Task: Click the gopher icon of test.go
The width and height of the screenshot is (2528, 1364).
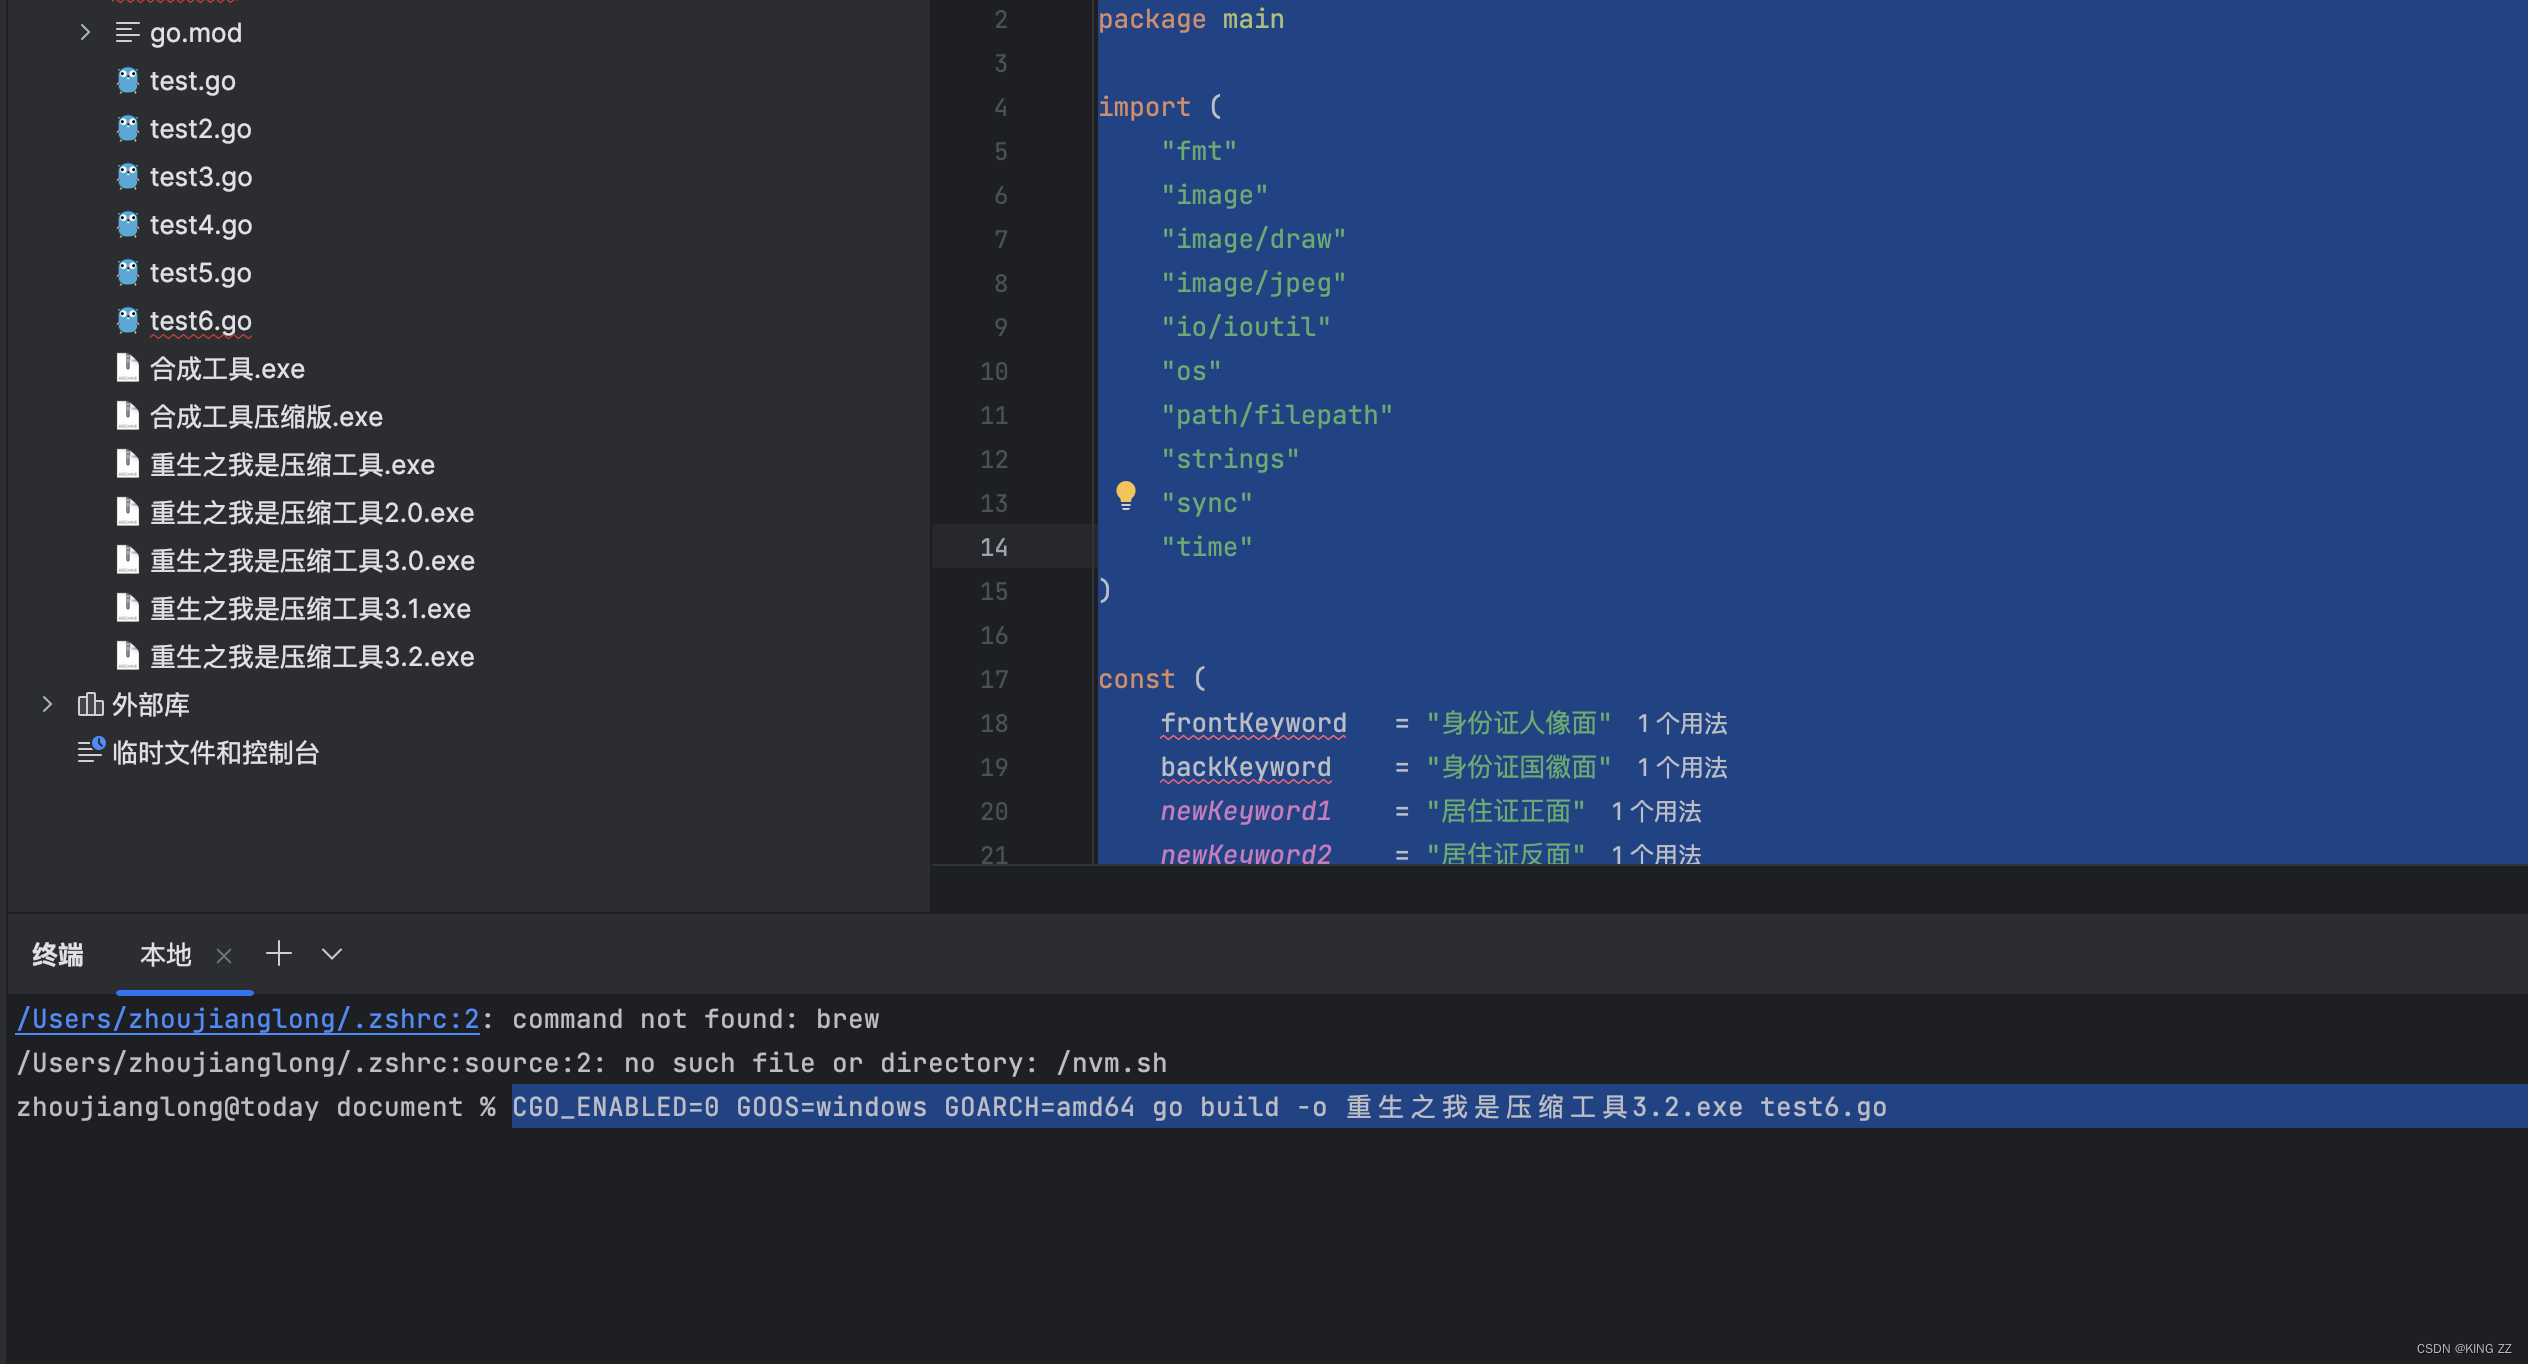Action: [128, 81]
